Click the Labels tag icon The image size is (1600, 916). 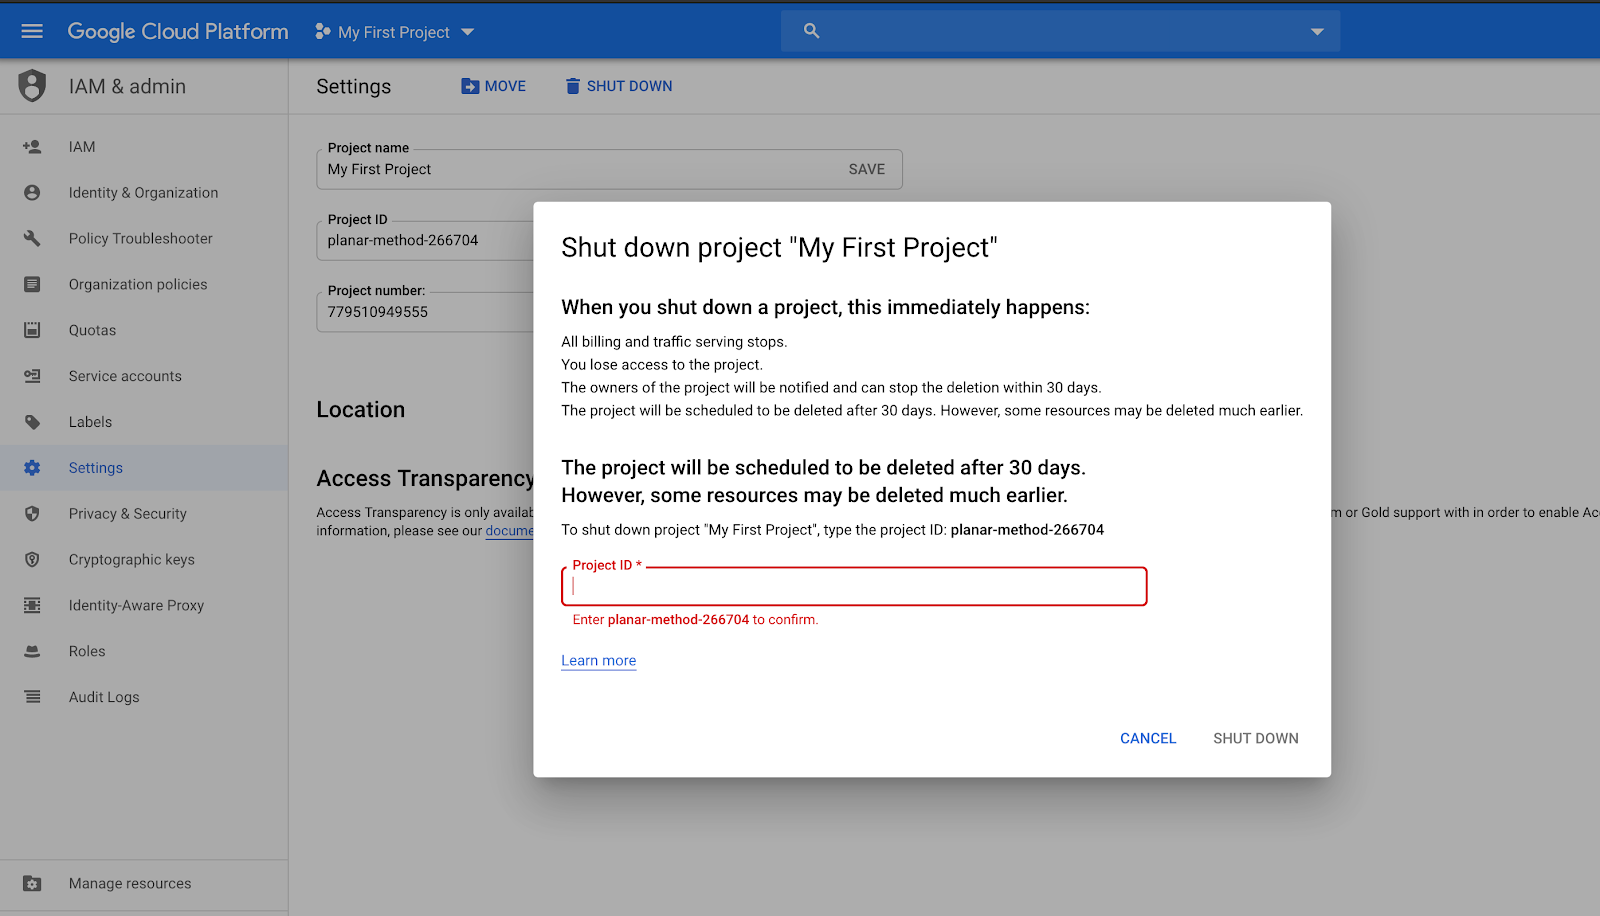pos(32,422)
